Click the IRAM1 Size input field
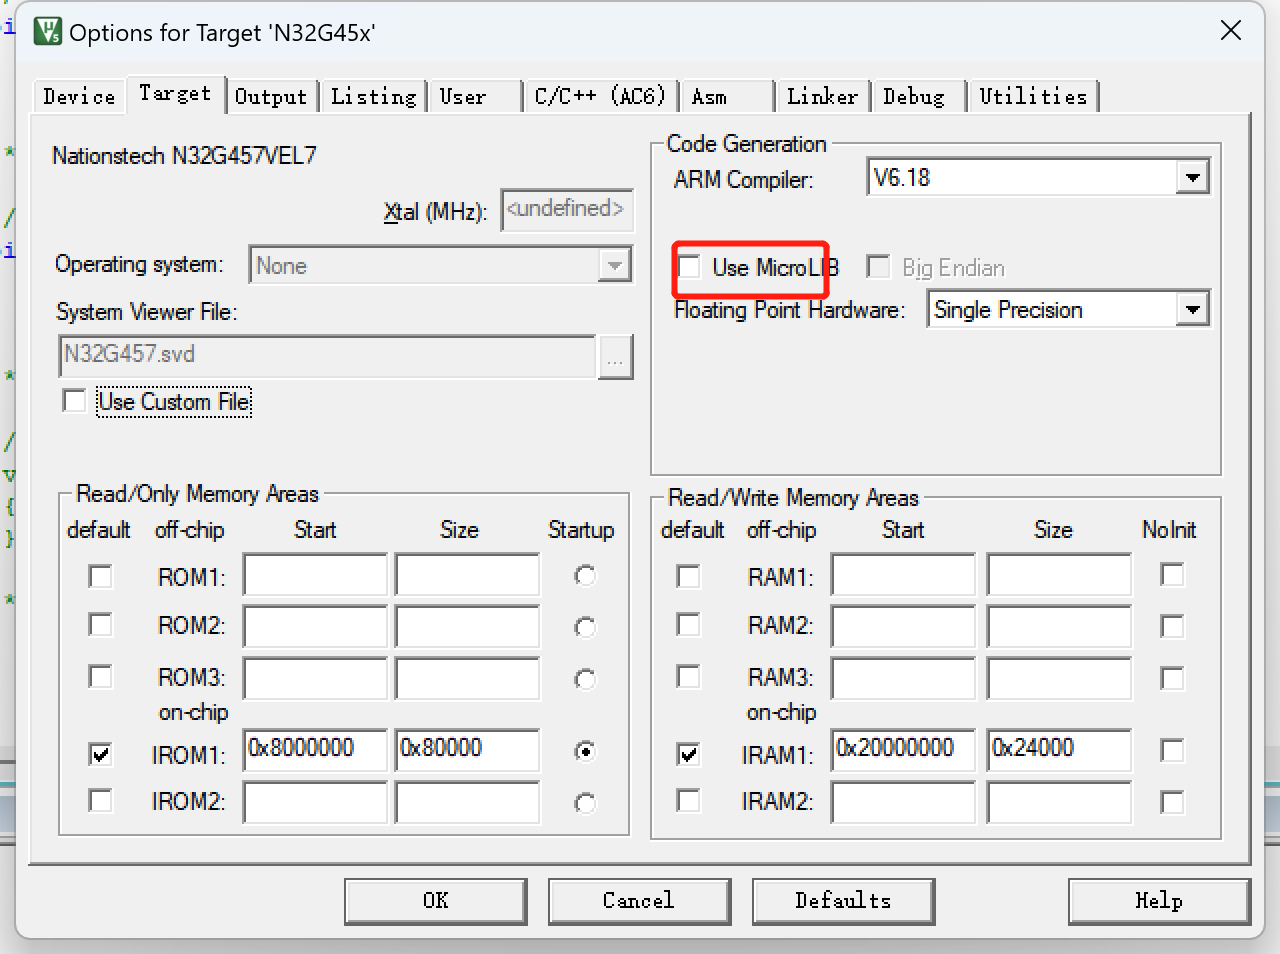The height and width of the screenshot is (954, 1280). (1058, 749)
